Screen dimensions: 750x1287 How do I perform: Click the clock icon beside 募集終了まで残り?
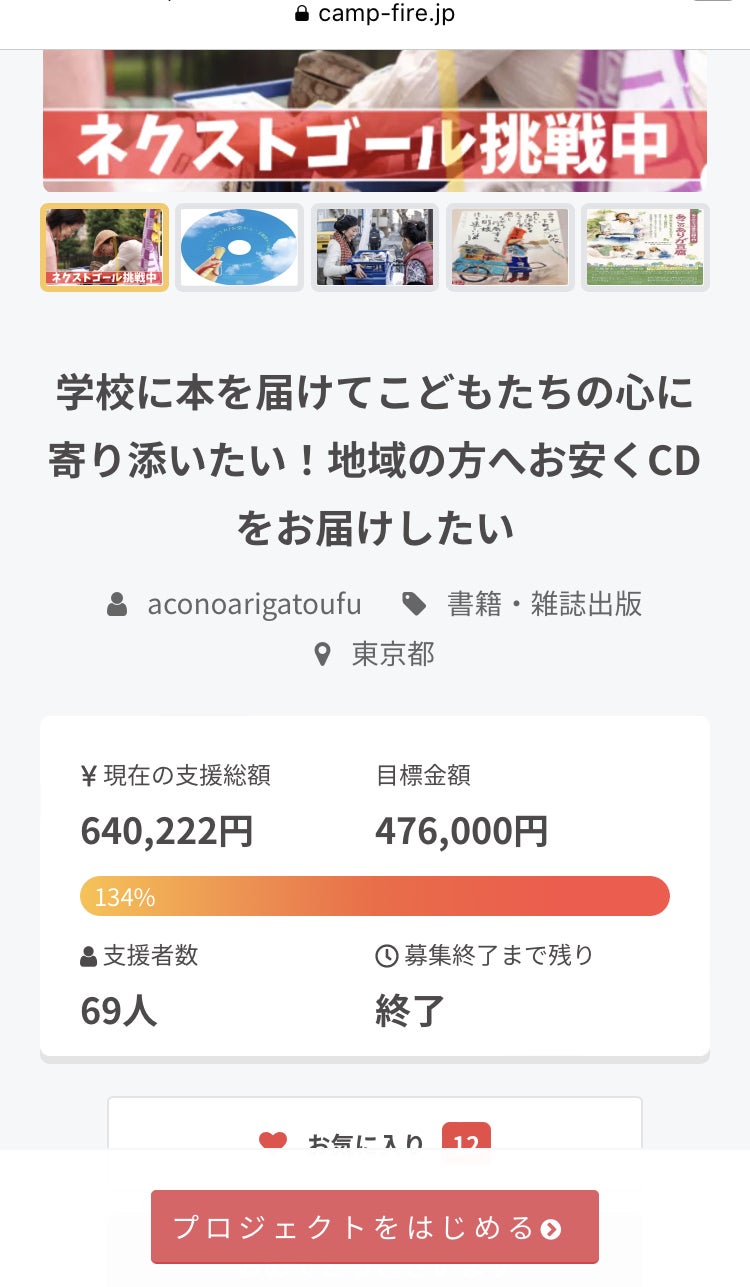[x=386, y=956]
